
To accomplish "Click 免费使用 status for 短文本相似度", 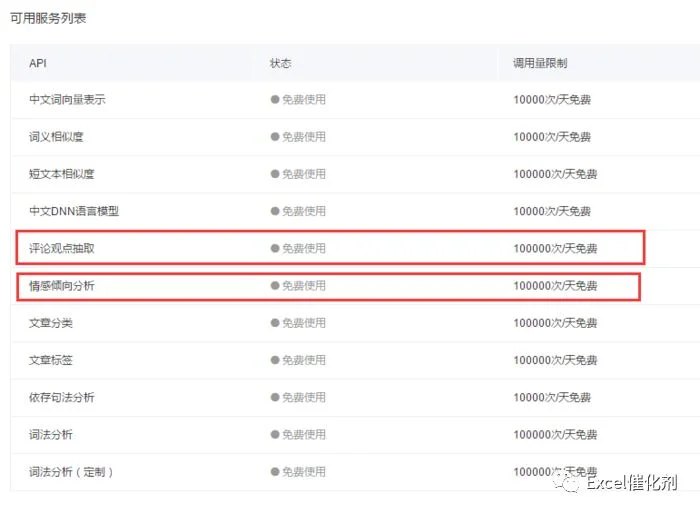I will click(x=304, y=174).
